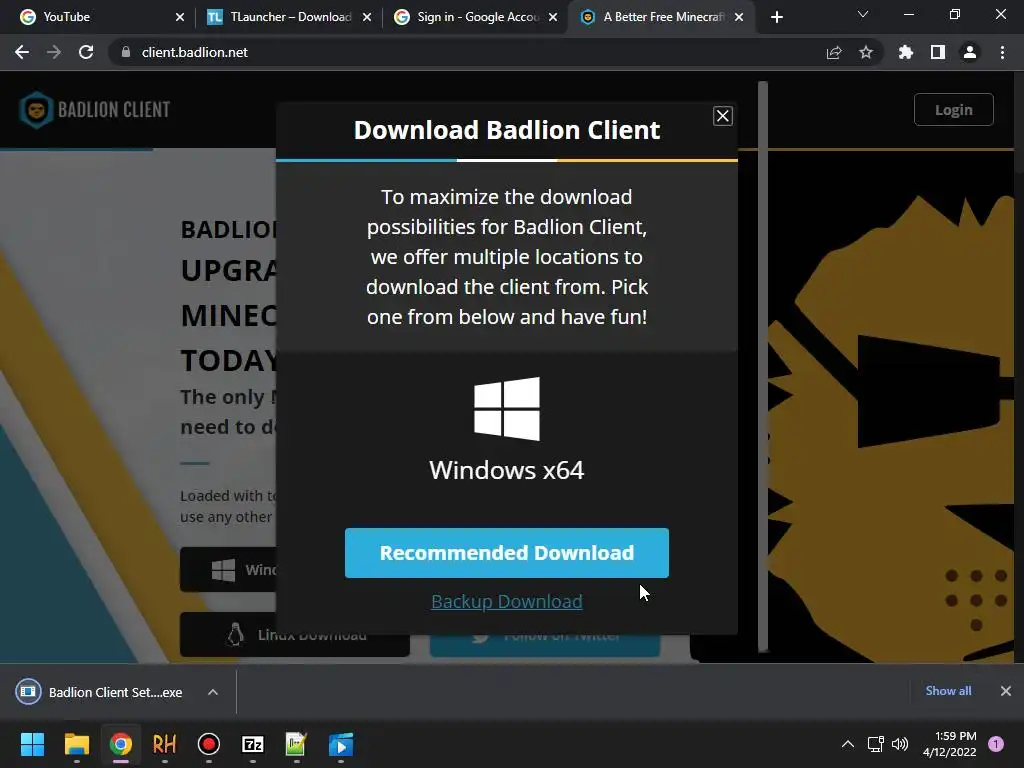Viewport: 1024px width, 768px height.
Task: Close the Sign in Google tab
Action: pyautogui.click(x=553, y=17)
